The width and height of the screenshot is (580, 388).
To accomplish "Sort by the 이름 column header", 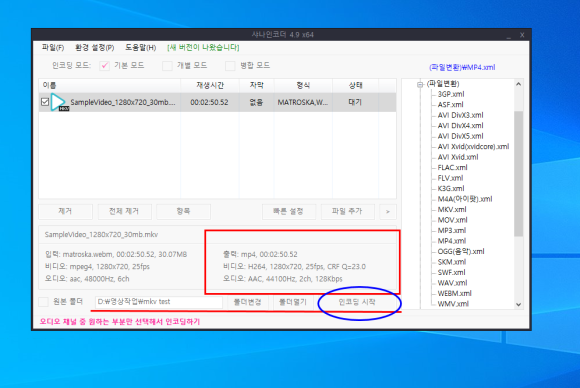I will click(x=109, y=85).
